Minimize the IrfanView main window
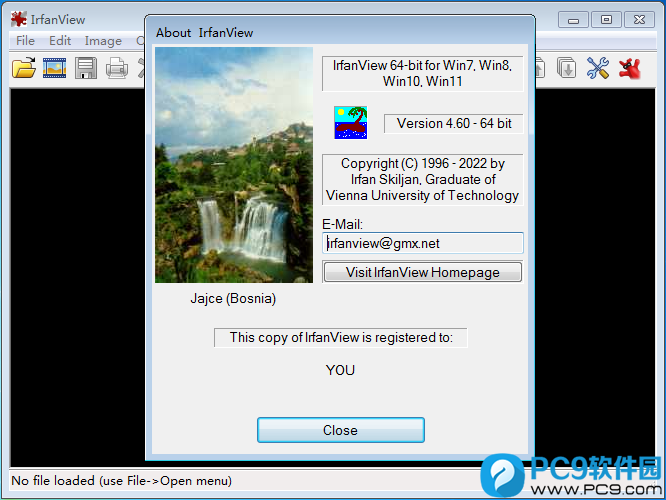The image size is (666, 500). click(x=573, y=20)
